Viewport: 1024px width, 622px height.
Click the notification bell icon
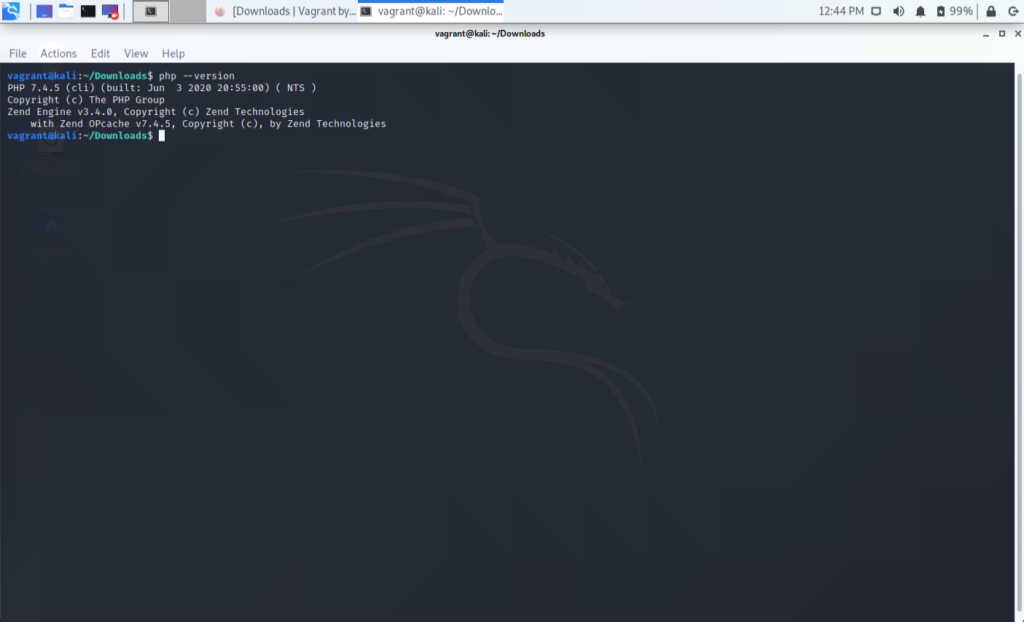921,11
